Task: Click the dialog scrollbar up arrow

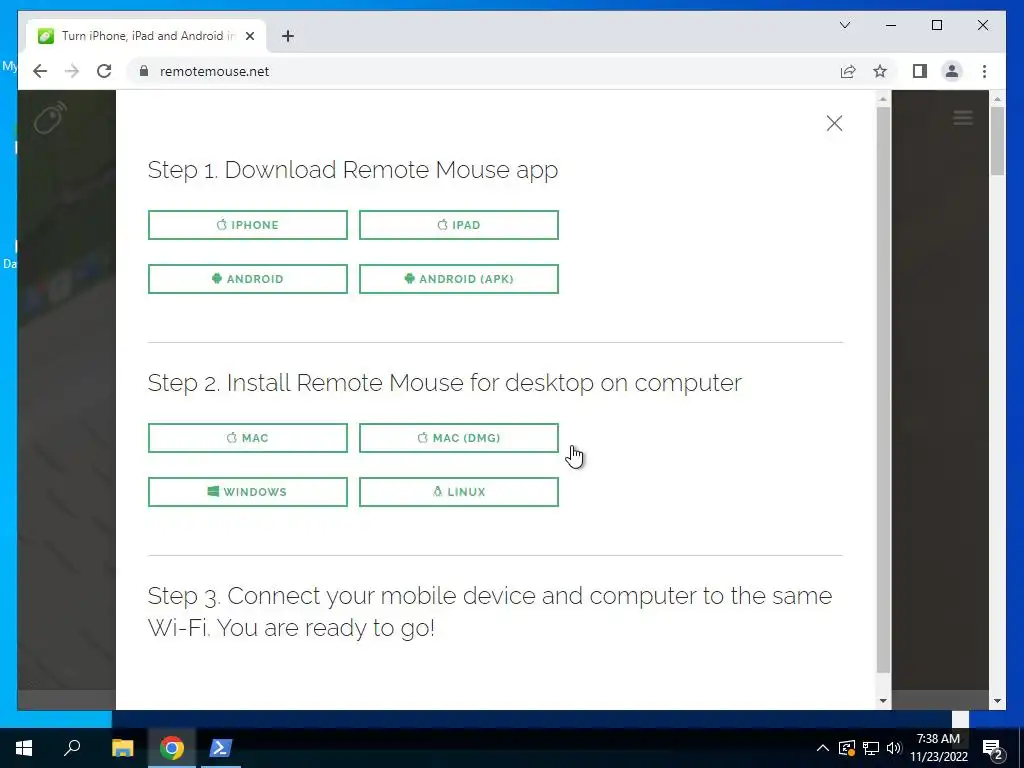Action: pos(883,99)
